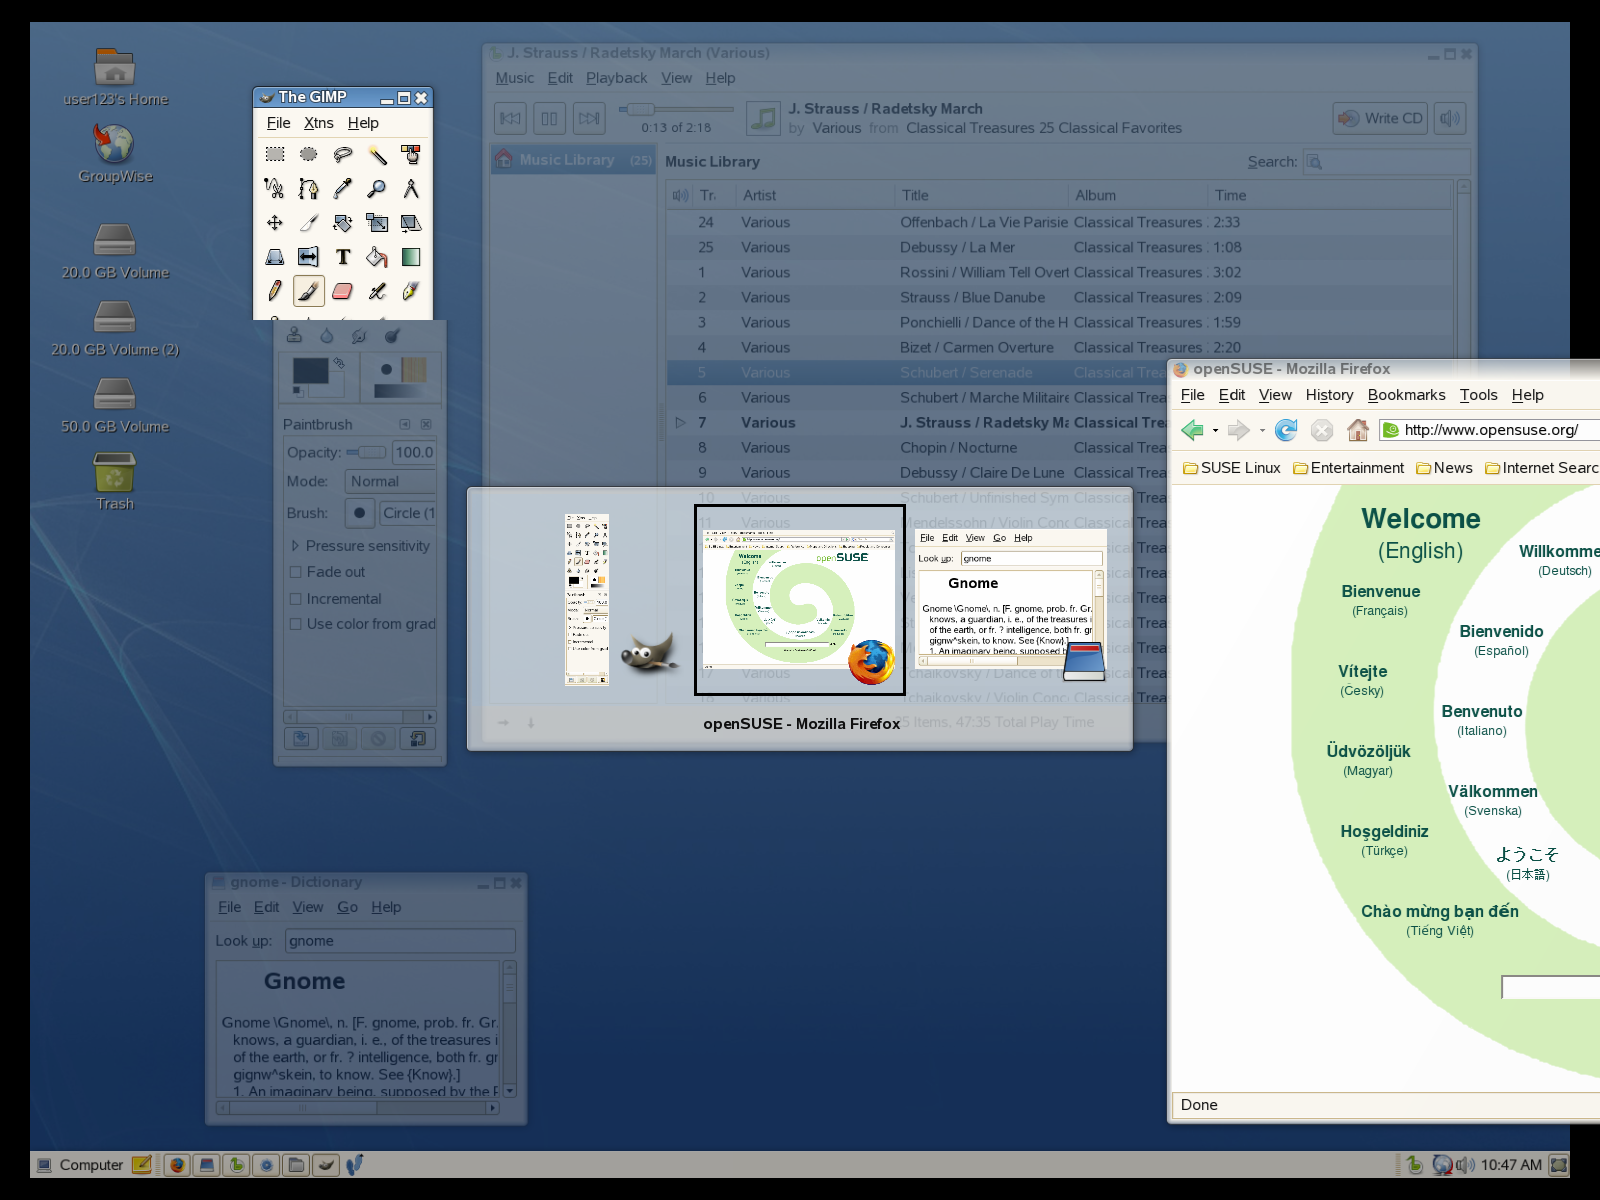
Task: Click the music playback position slider
Action: click(x=676, y=109)
